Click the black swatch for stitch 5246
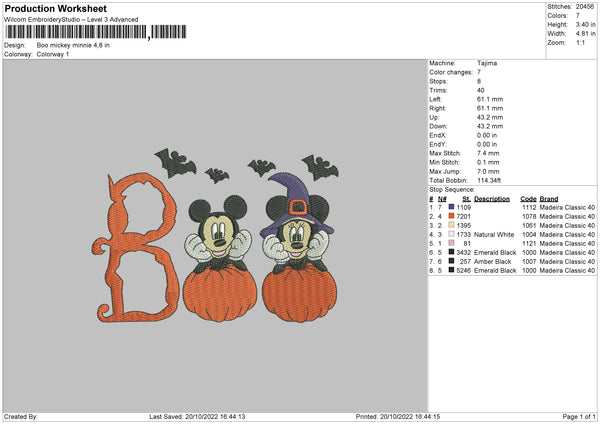This screenshot has height=424, width=600. coord(451,270)
